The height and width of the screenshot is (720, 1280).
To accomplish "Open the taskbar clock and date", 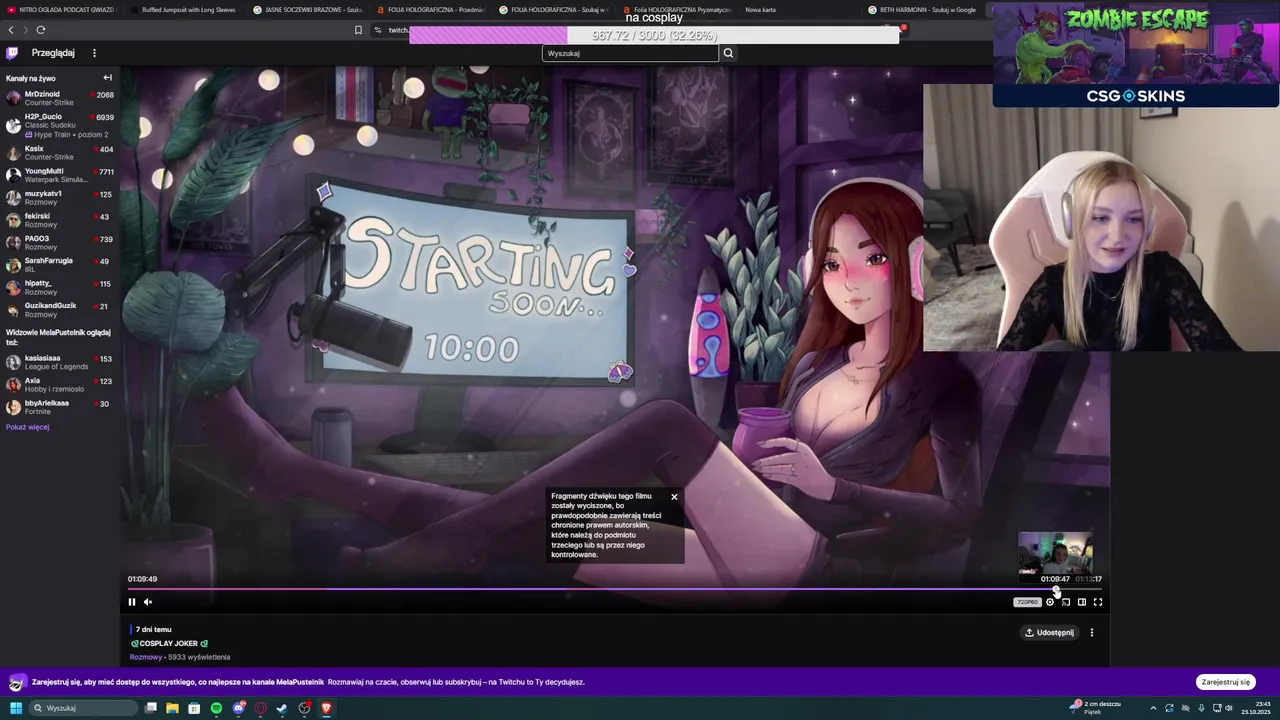I will [x=1258, y=708].
